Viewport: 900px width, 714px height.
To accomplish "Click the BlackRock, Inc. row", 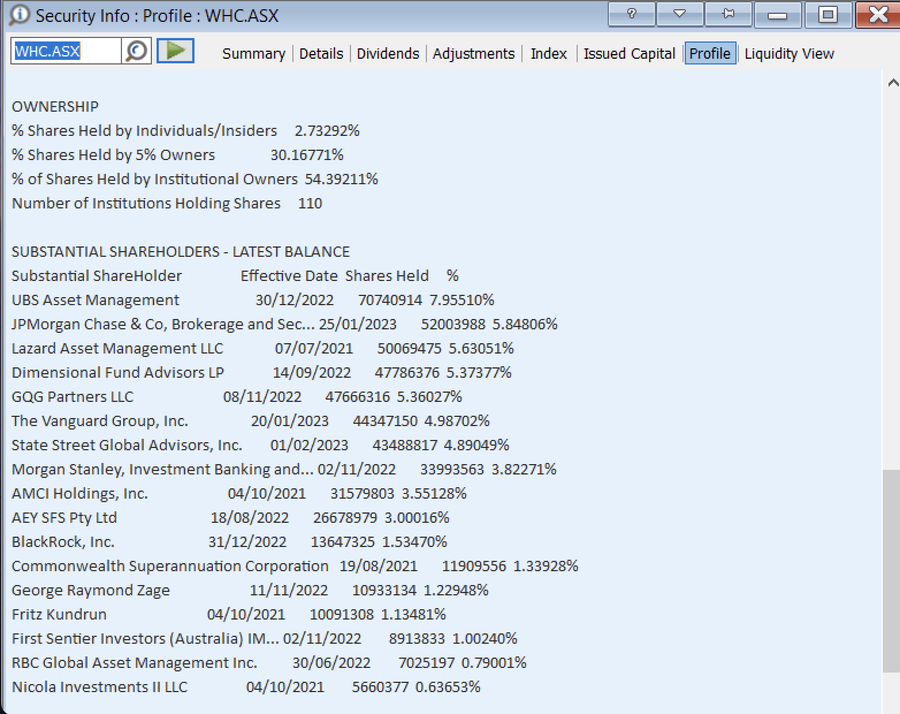I will click(x=230, y=541).
